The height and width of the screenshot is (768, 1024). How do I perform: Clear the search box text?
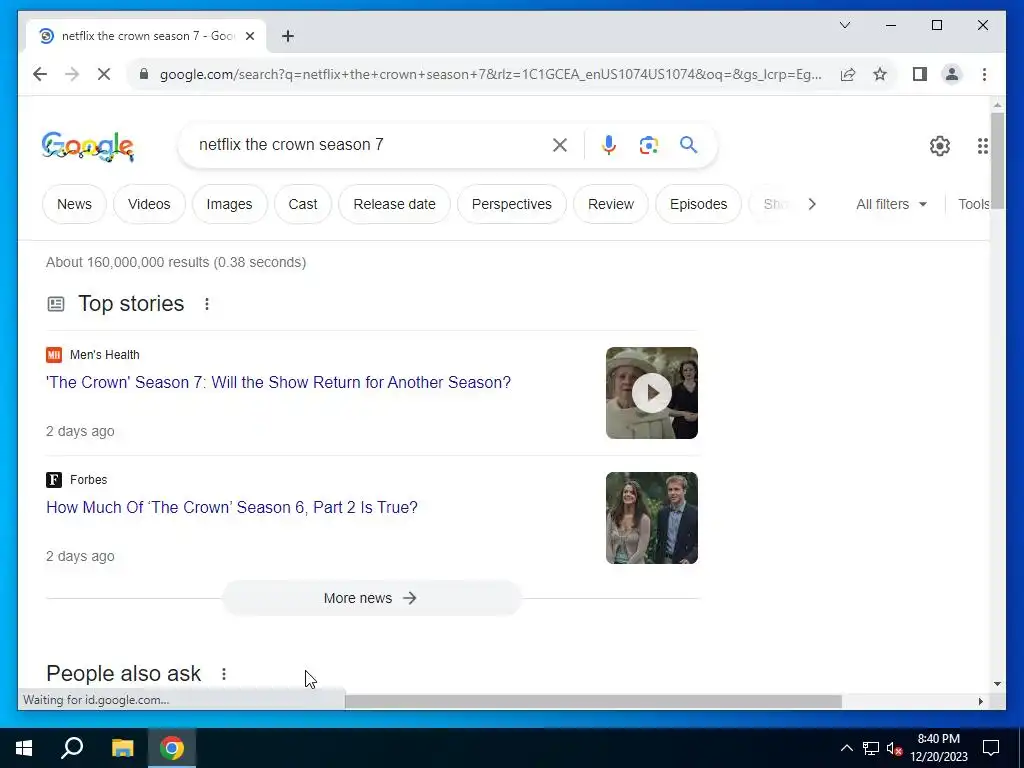click(560, 145)
